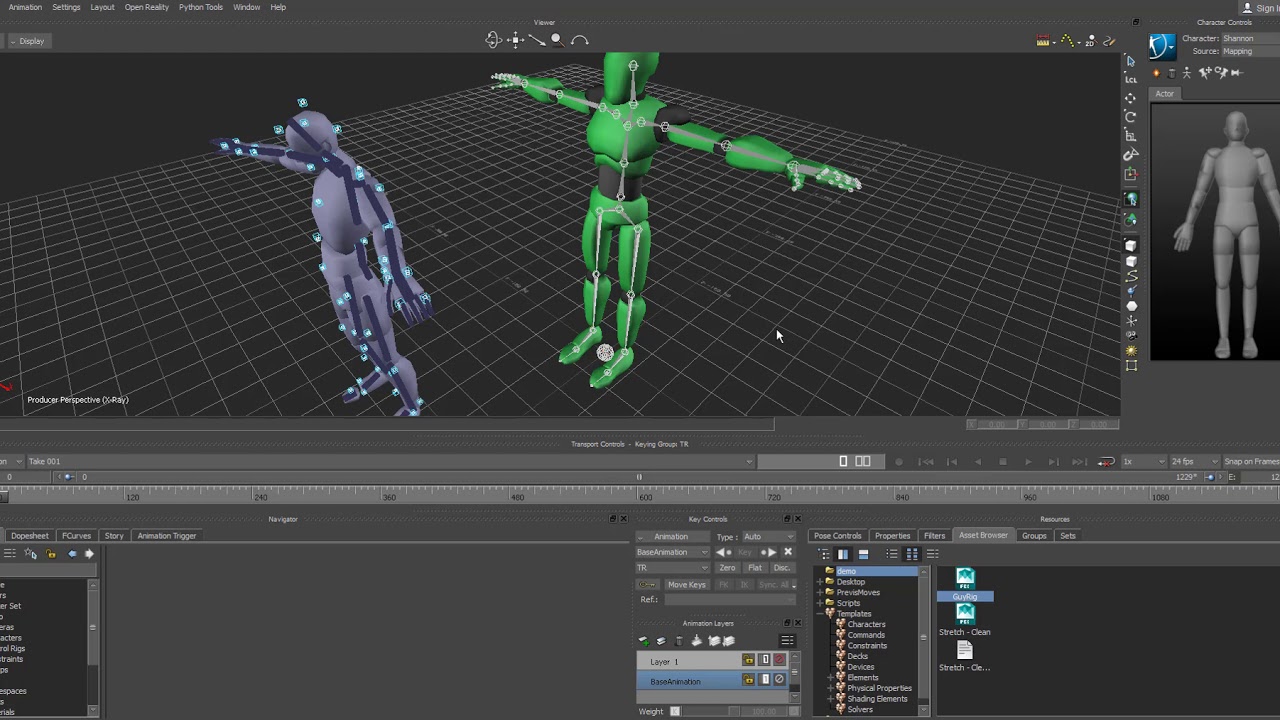
Task: Click the Move Keys button
Action: [687, 585]
